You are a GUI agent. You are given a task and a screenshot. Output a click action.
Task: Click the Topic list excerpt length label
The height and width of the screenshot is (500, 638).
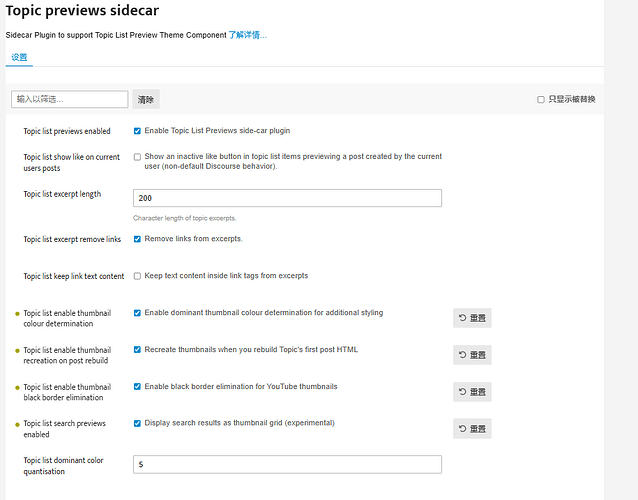62,194
